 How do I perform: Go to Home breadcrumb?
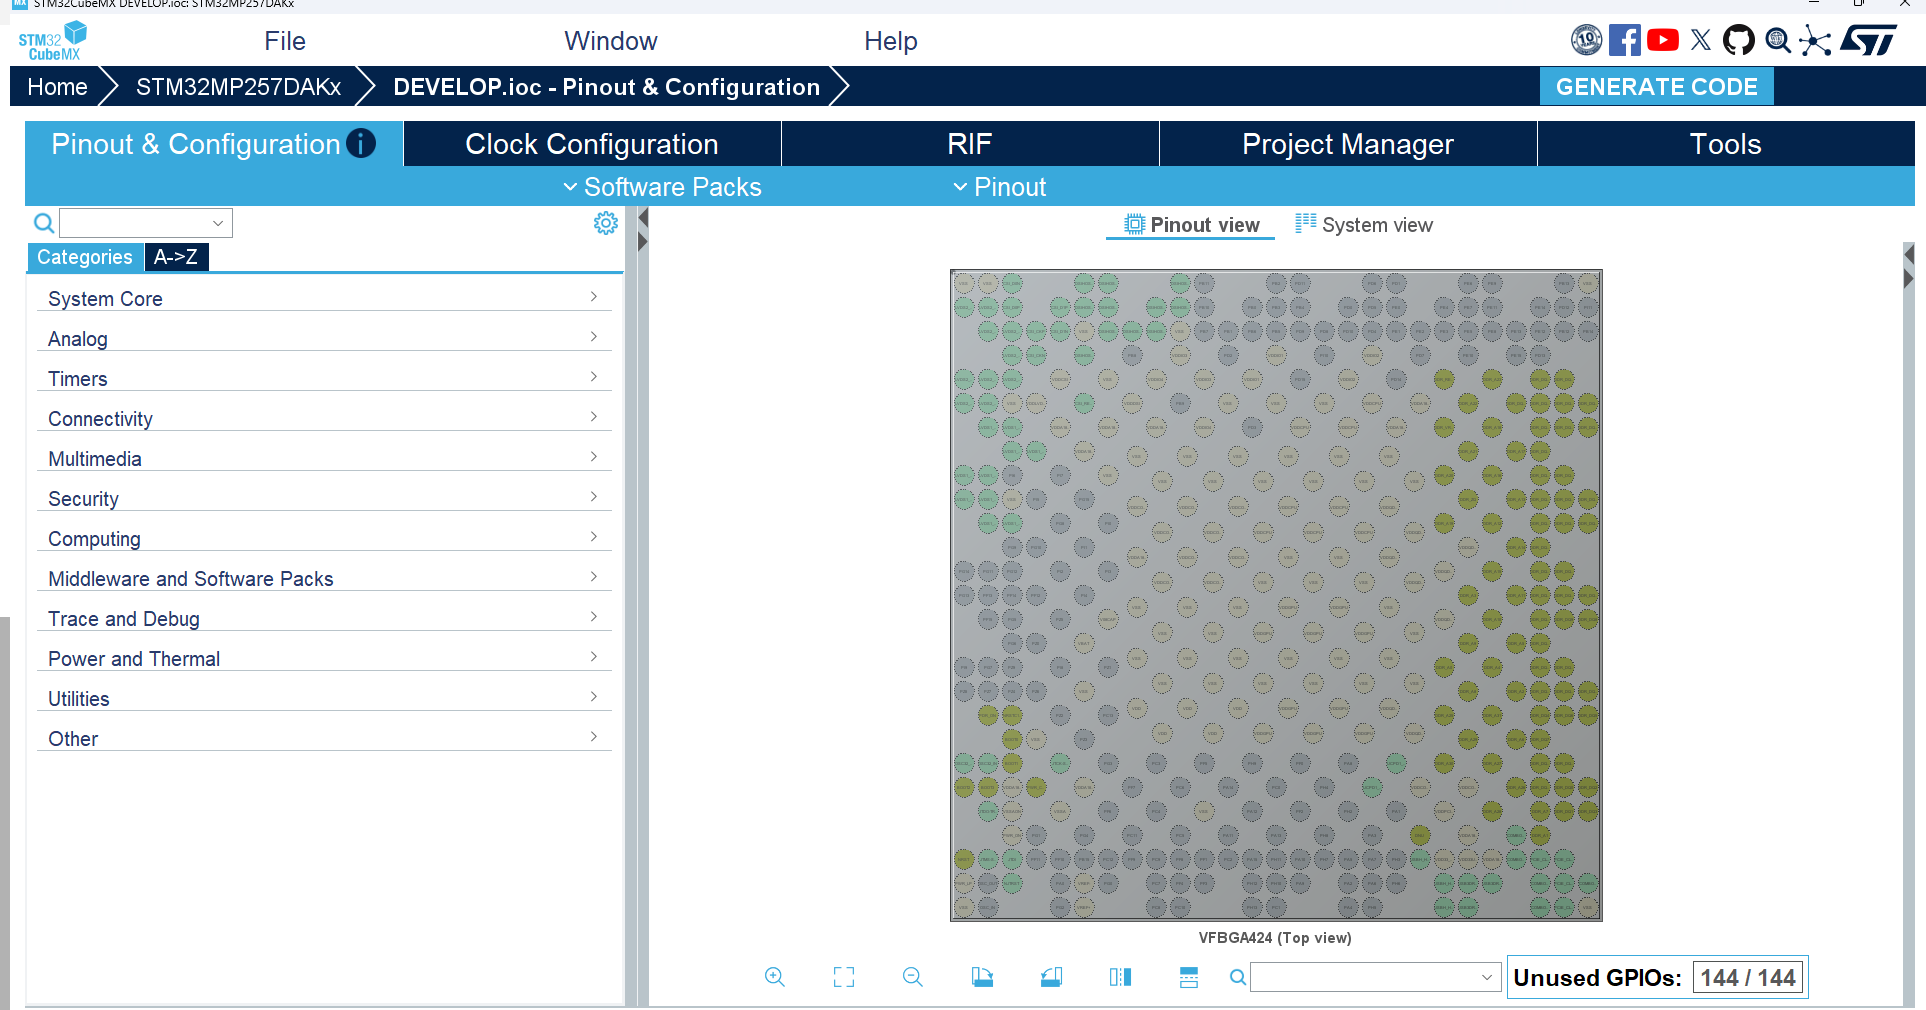(57, 87)
